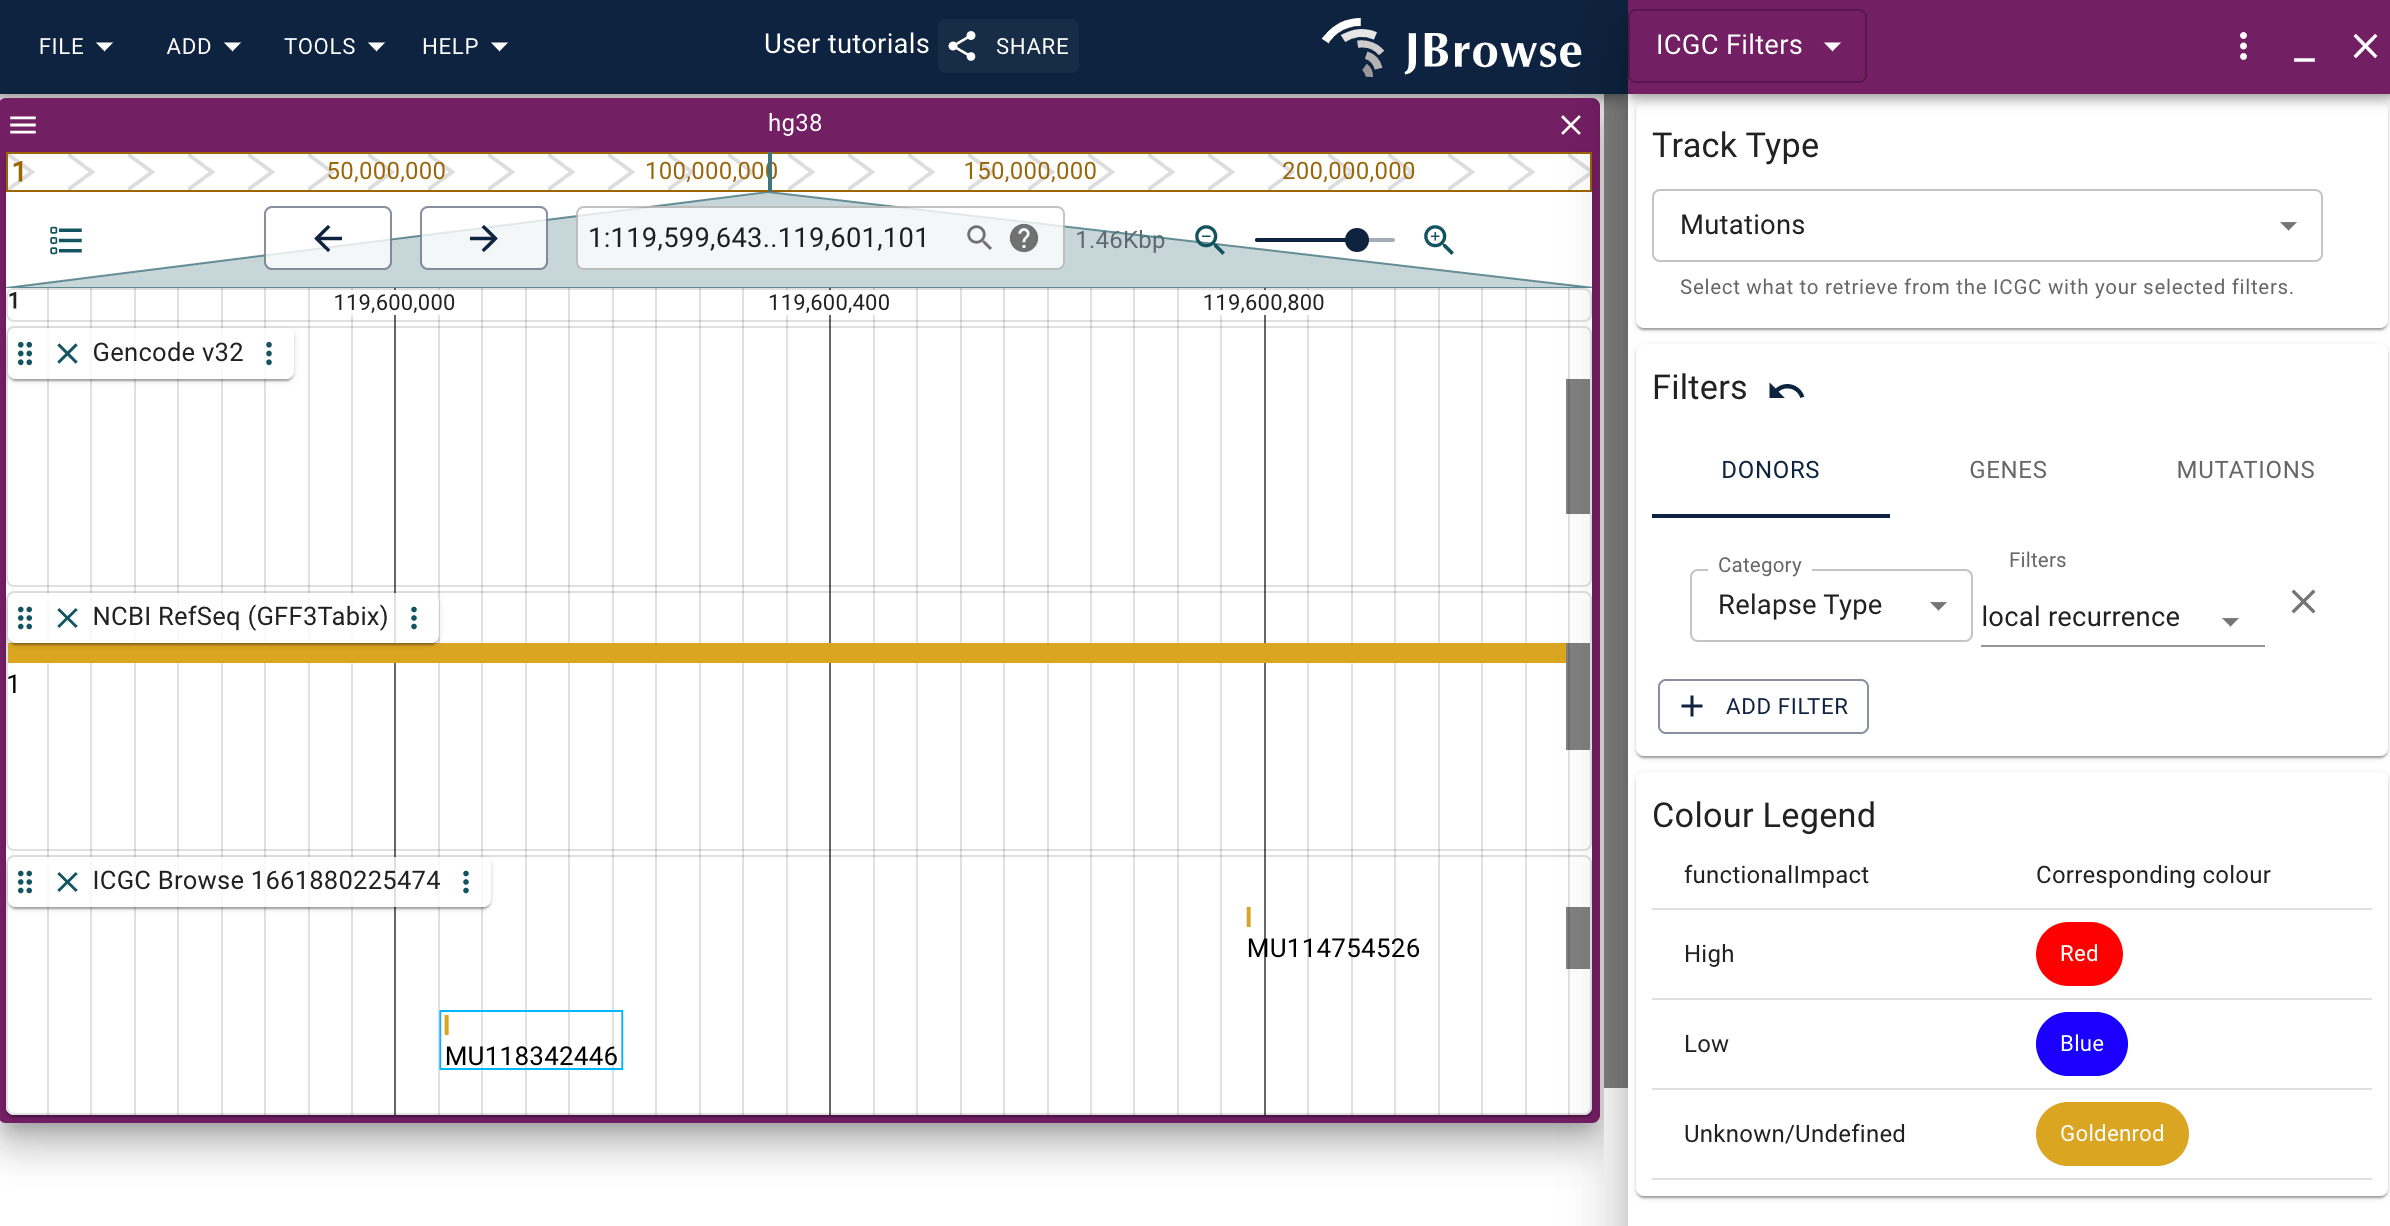Screen dimensions: 2390x1226
Task: Click the User tutorials session name
Action: [x=846, y=44]
